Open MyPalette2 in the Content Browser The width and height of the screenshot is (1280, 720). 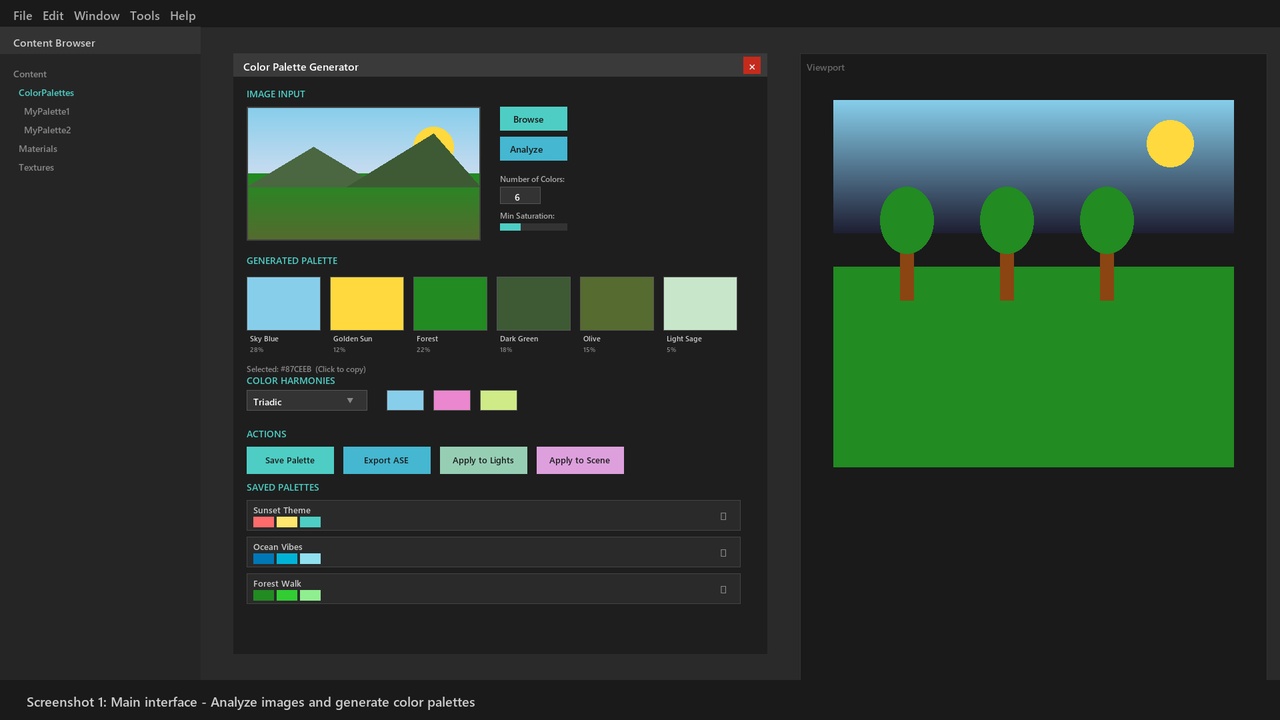47,130
